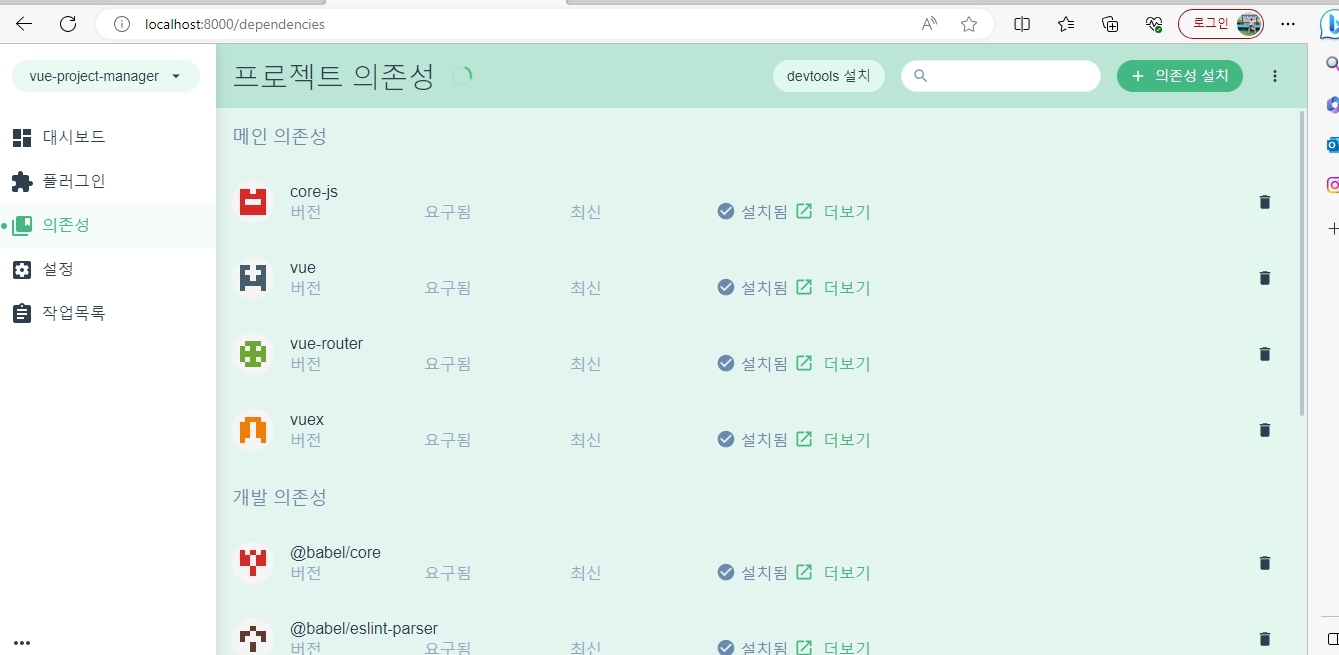Viewport: 1339px width, 655px height.
Task: Delete @babel/core with the trash icon
Action: tap(1264, 563)
